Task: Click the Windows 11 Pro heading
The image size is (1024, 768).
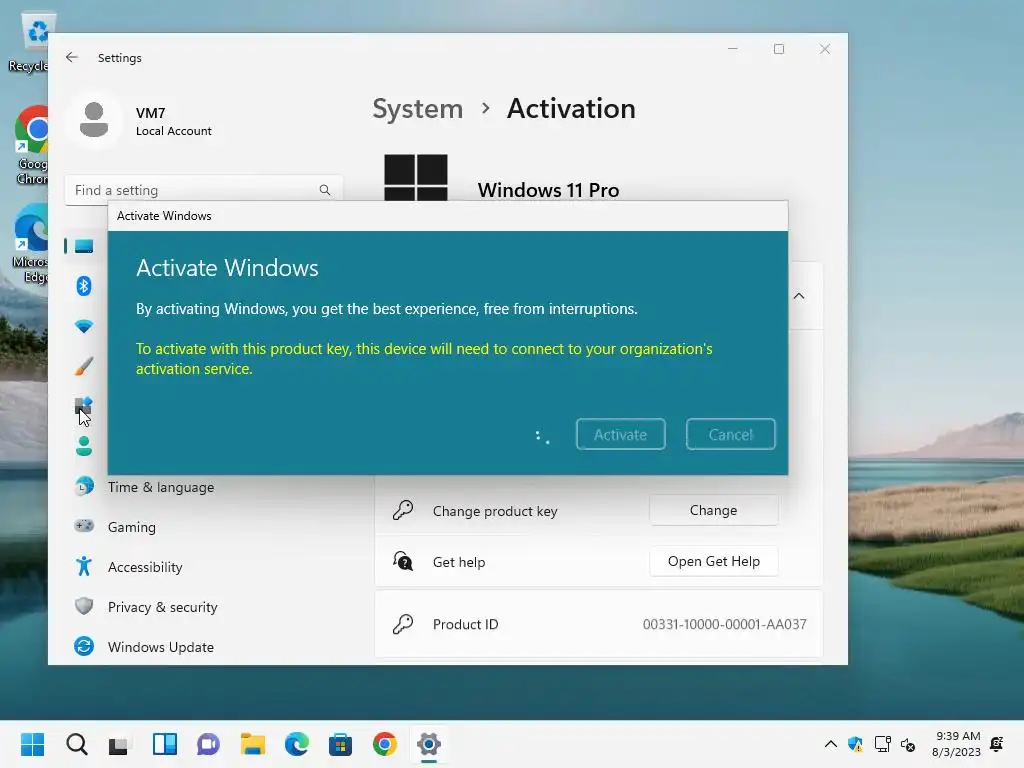Action: 548,190
